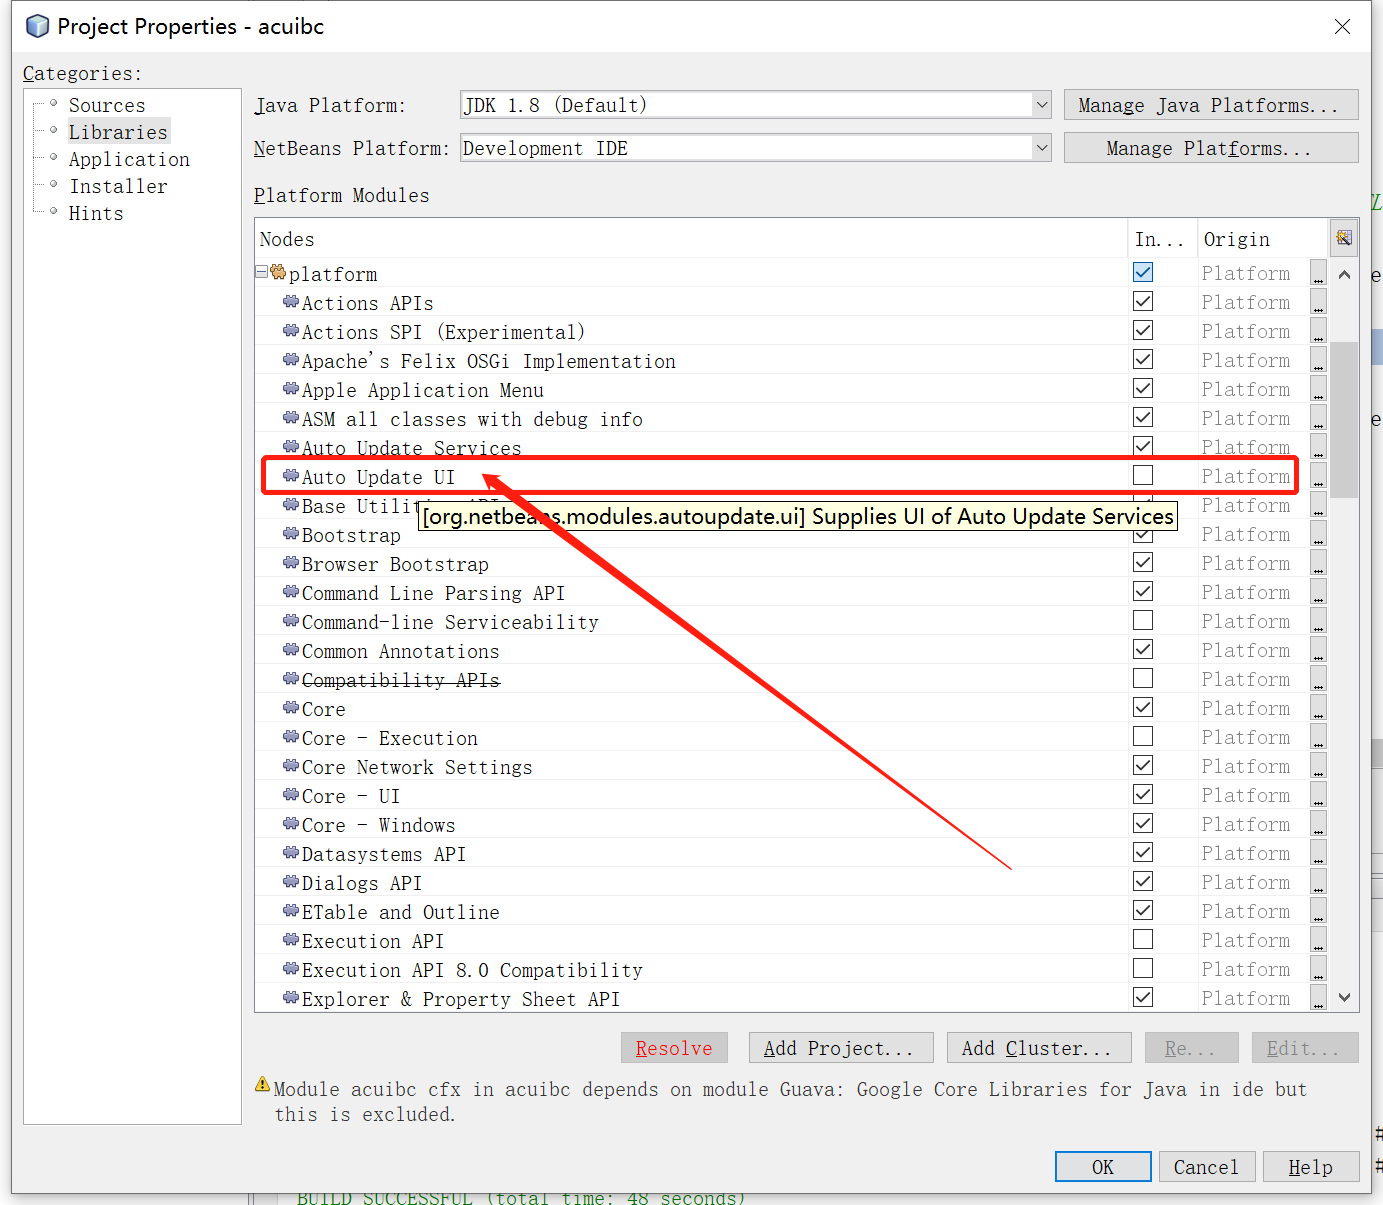Click the Resolve button
The width and height of the screenshot is (1383, 1205).
click(x=674, y=1048)
